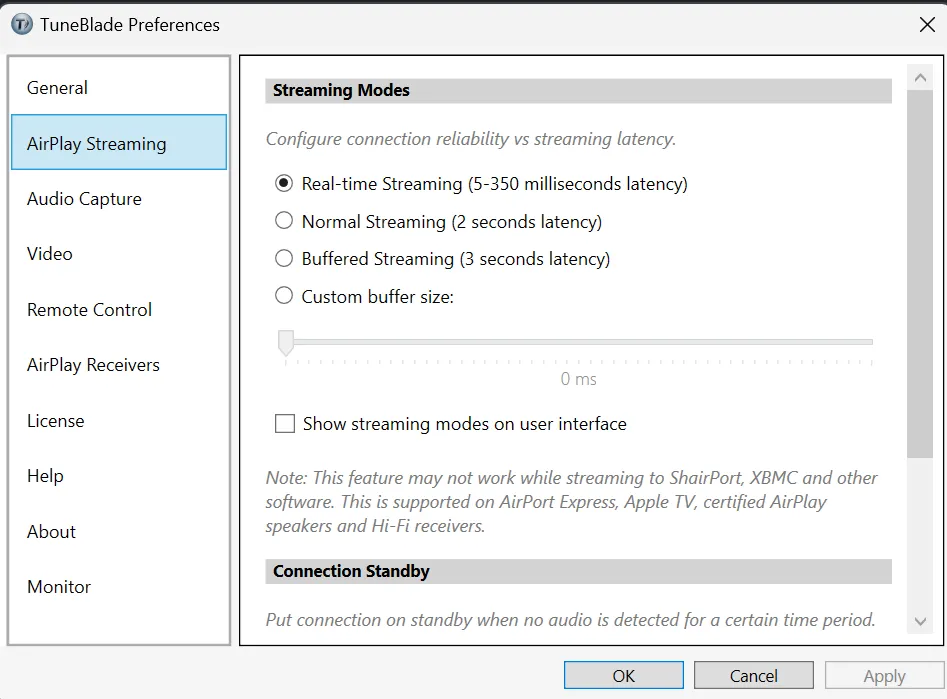
Task: Click the Connection Standby section header
Action: click(579, 572)
